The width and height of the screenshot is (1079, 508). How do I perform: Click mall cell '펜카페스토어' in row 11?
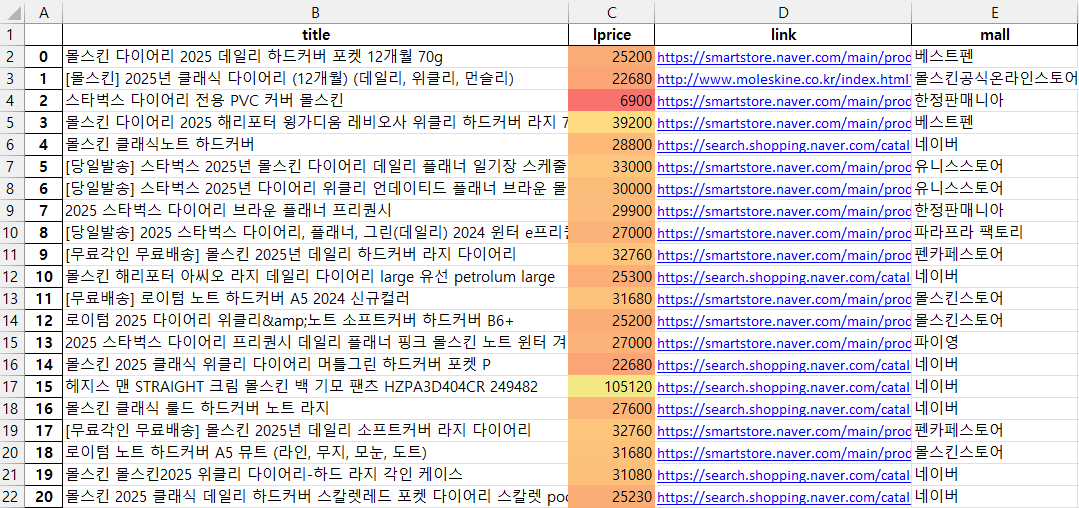pyautogui.click(x=995, y=255)
